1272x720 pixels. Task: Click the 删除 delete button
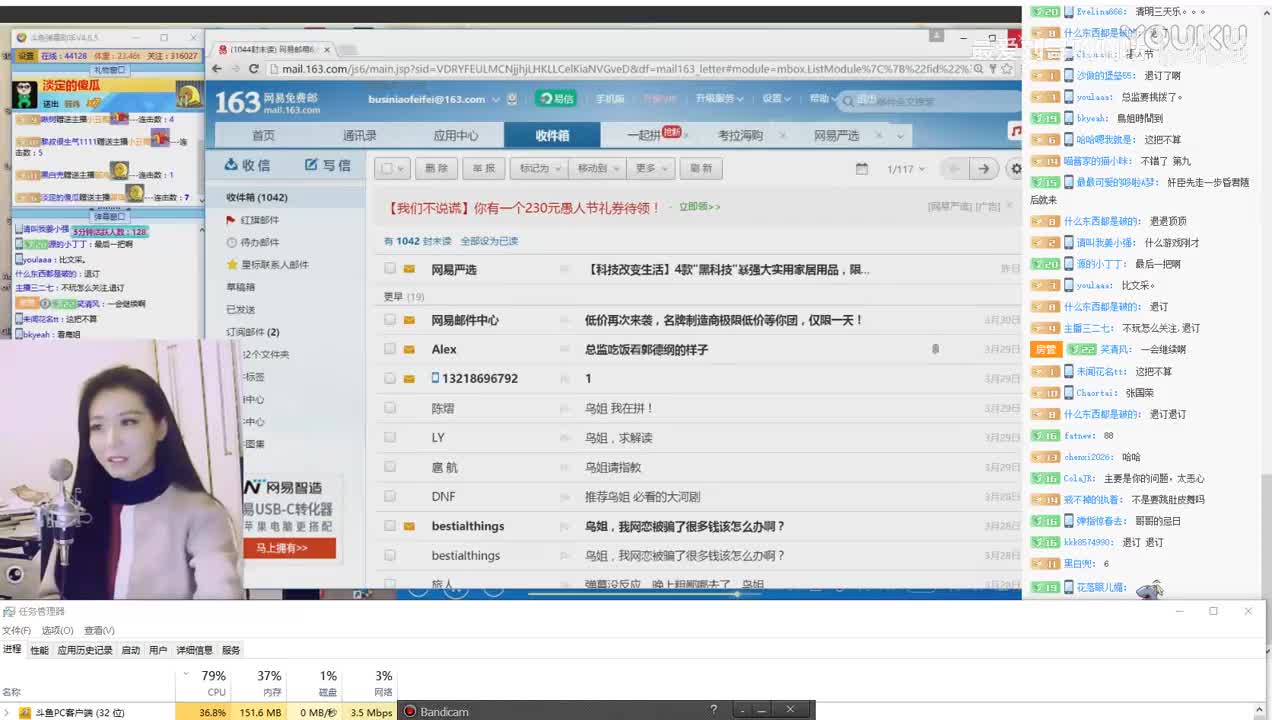(436, 169)
